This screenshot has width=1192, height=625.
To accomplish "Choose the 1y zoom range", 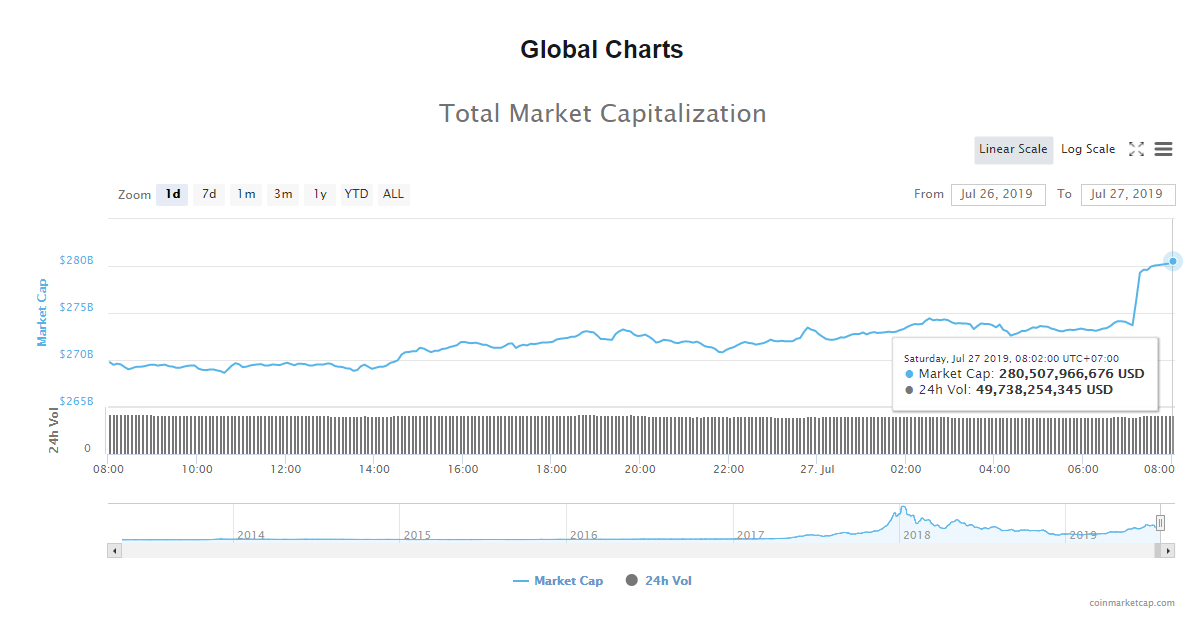I will click(320, 195).
